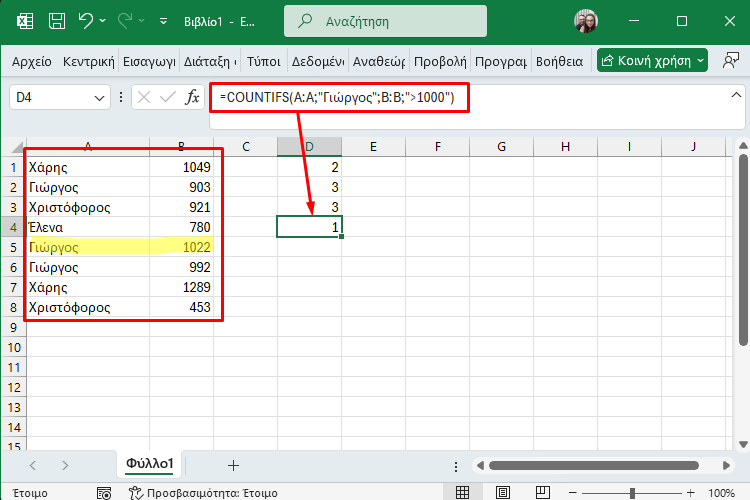Select column G header

tap(501, 147)
